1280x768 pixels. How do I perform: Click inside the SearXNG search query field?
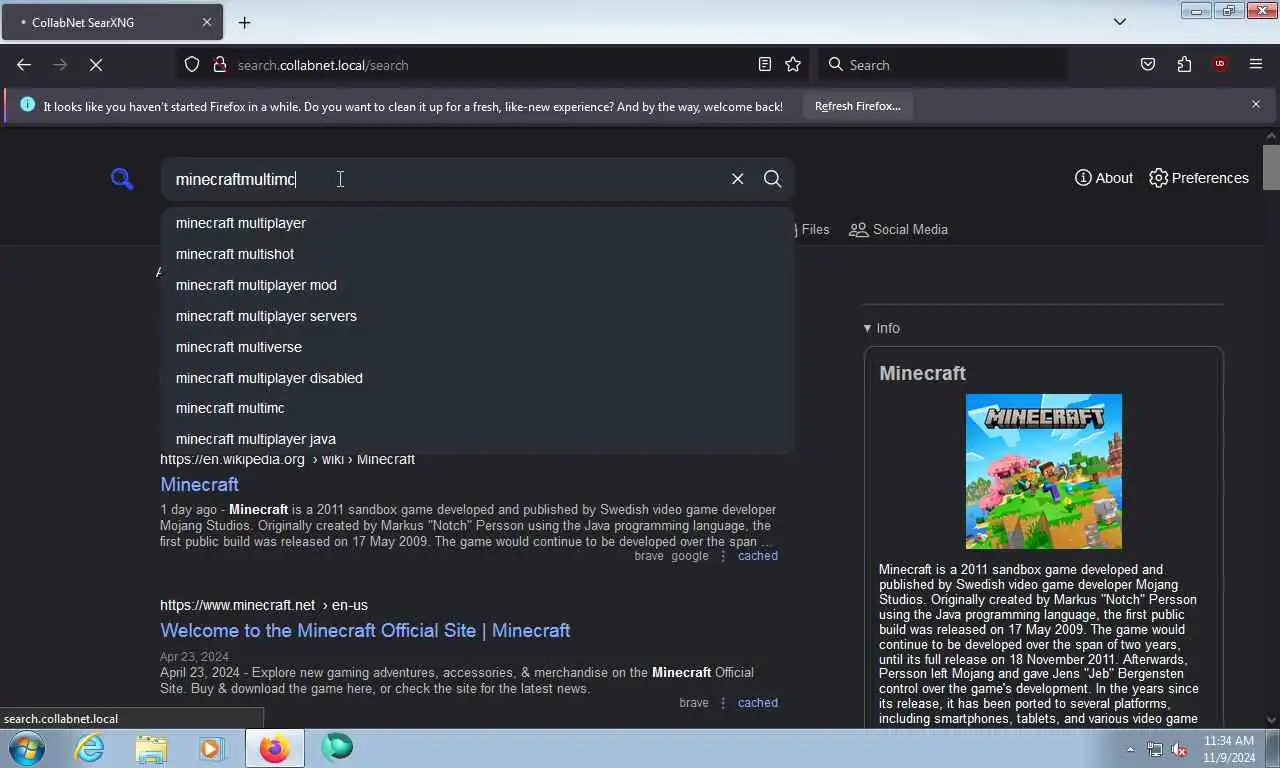pyautogui.click(x=445, y=179)
